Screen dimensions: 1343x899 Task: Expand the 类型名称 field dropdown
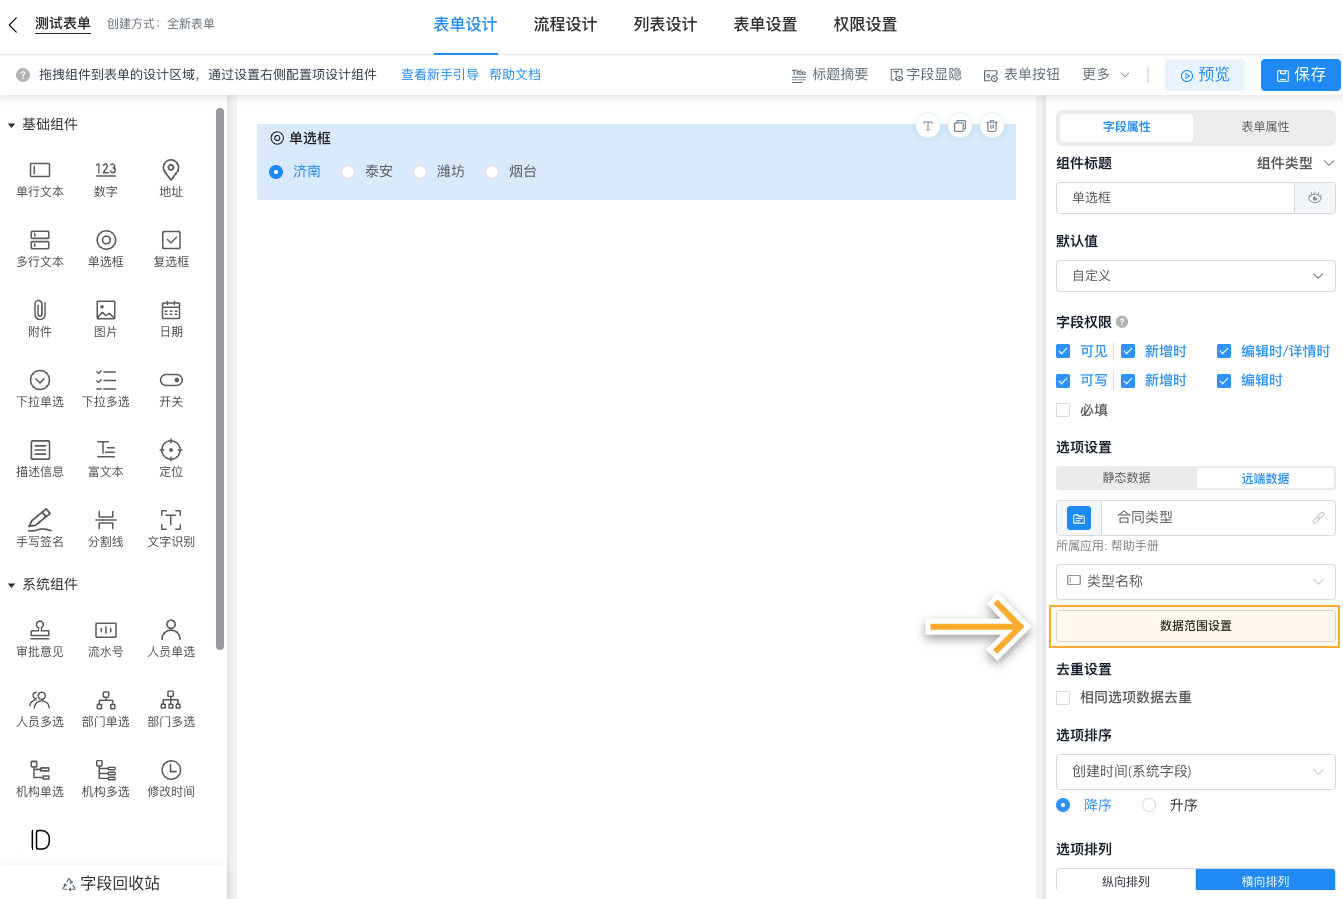pos(1195,581)
